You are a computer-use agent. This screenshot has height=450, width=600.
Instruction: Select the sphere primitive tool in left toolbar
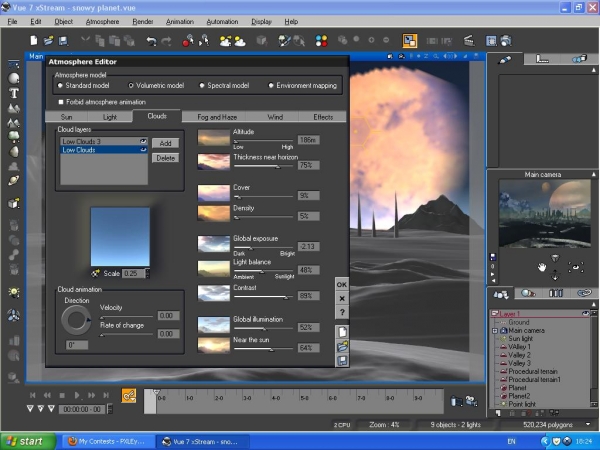point(14,78)
